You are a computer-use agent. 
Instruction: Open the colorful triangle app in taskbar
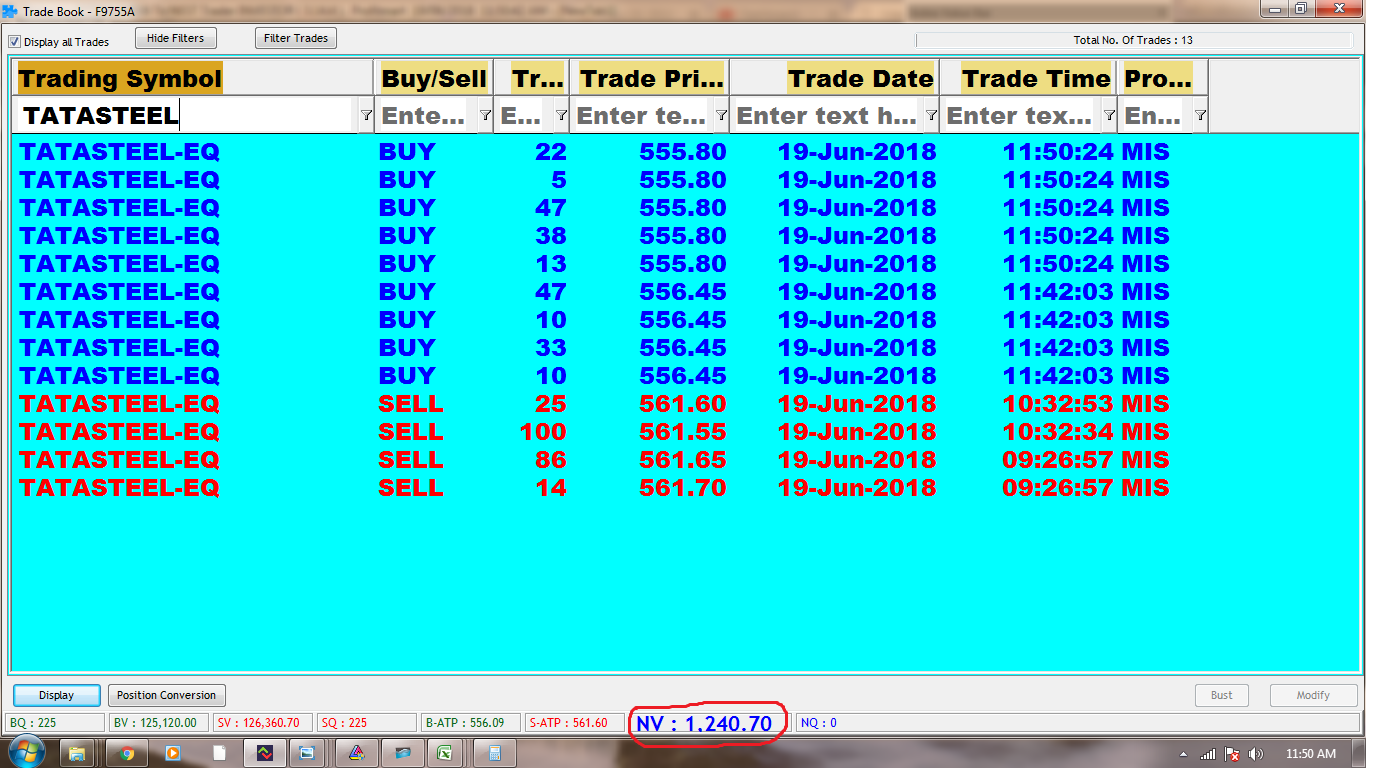(356, 753)
